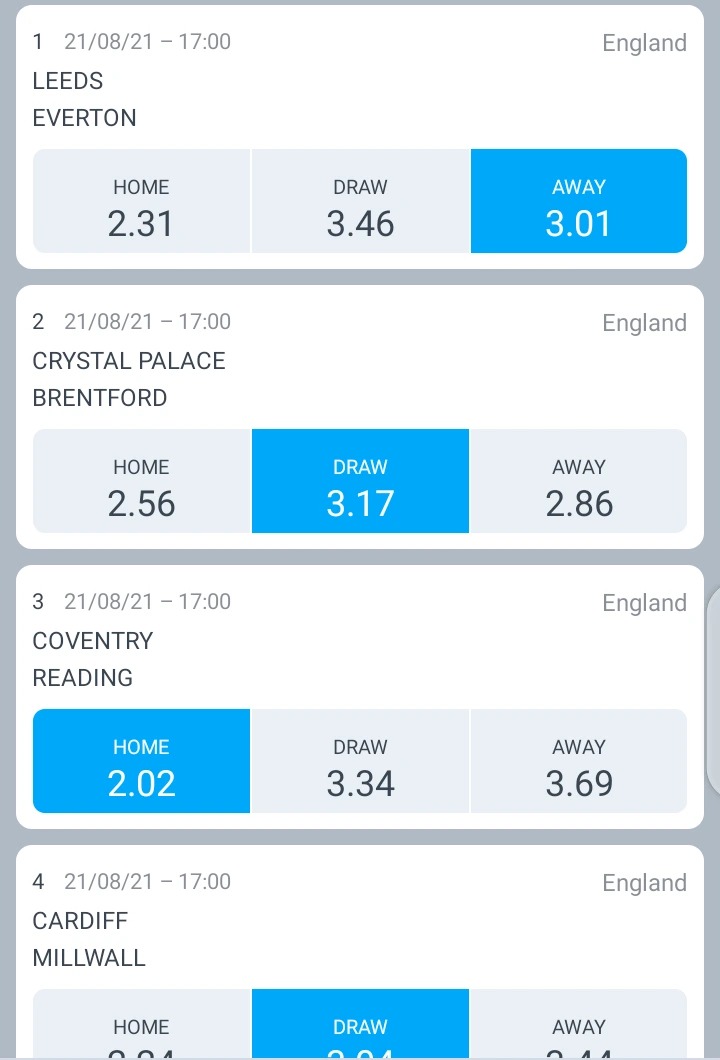The width and height of the screenshot is (720, 1060).
Task: Click the side handle on right edge
Action: [x=713, y=692]
